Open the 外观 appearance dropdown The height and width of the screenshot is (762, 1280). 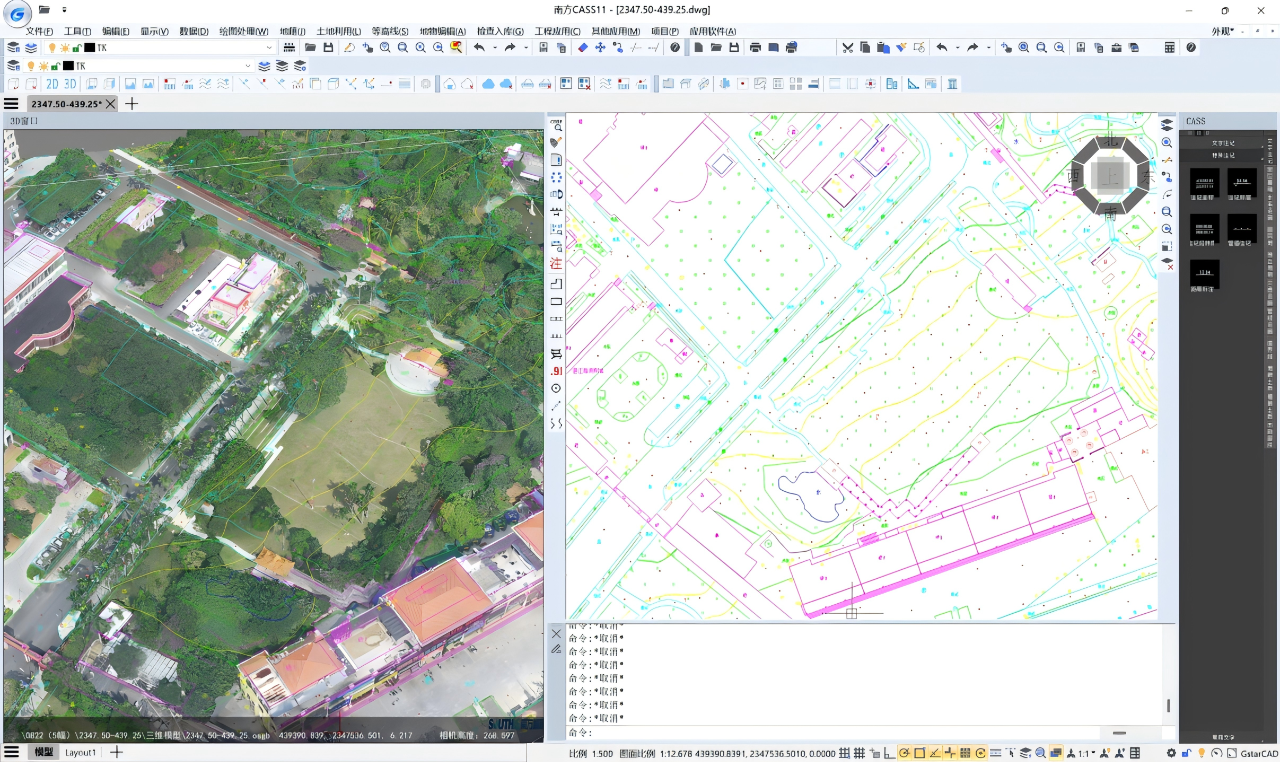click(x=1223, y=31)
